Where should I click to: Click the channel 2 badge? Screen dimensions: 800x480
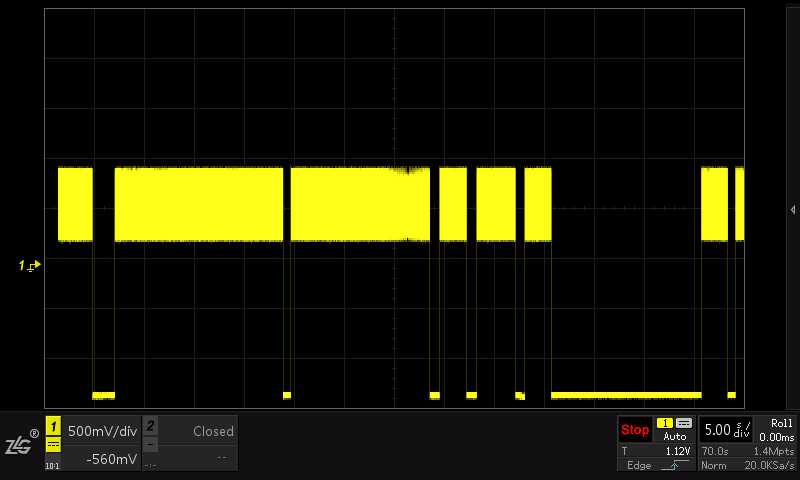click(150, 426)
